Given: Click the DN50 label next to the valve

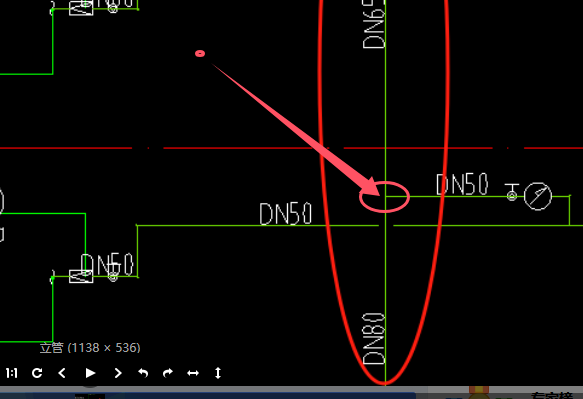Looking at the screenshot, I should click(x=462, y=184).
